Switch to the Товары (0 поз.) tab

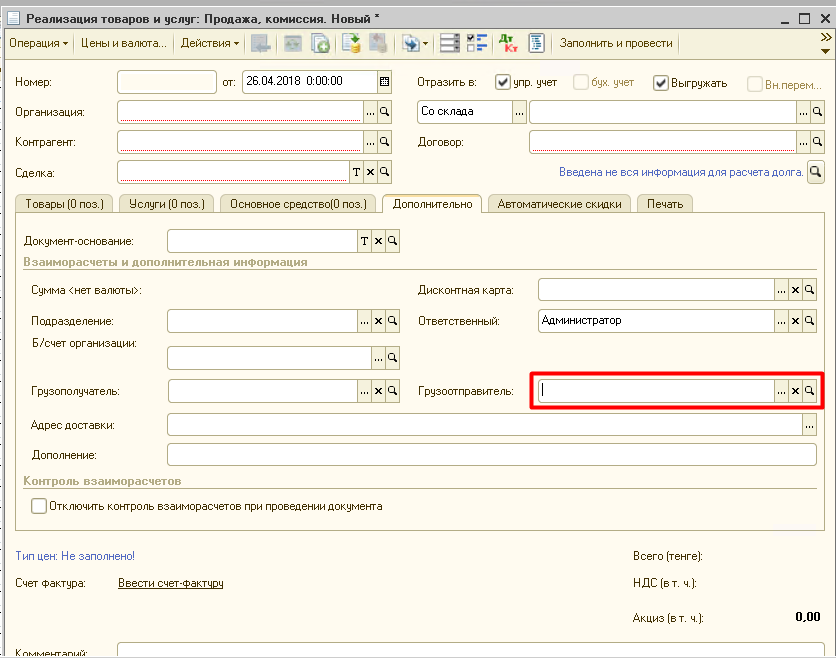click(x=64, y=204)
